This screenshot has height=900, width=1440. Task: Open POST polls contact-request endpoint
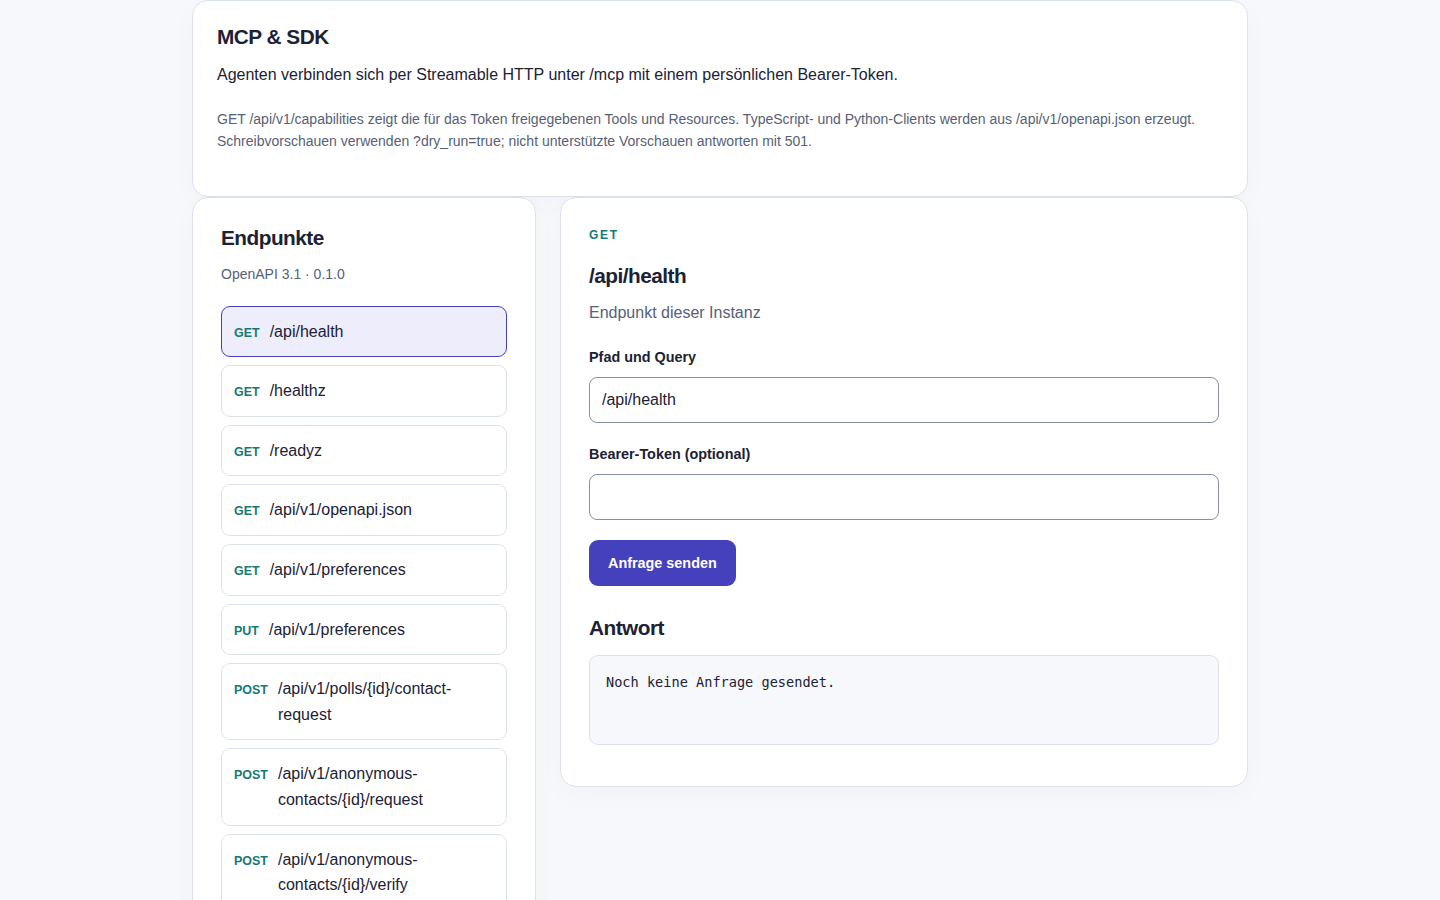tap(364, 702)
